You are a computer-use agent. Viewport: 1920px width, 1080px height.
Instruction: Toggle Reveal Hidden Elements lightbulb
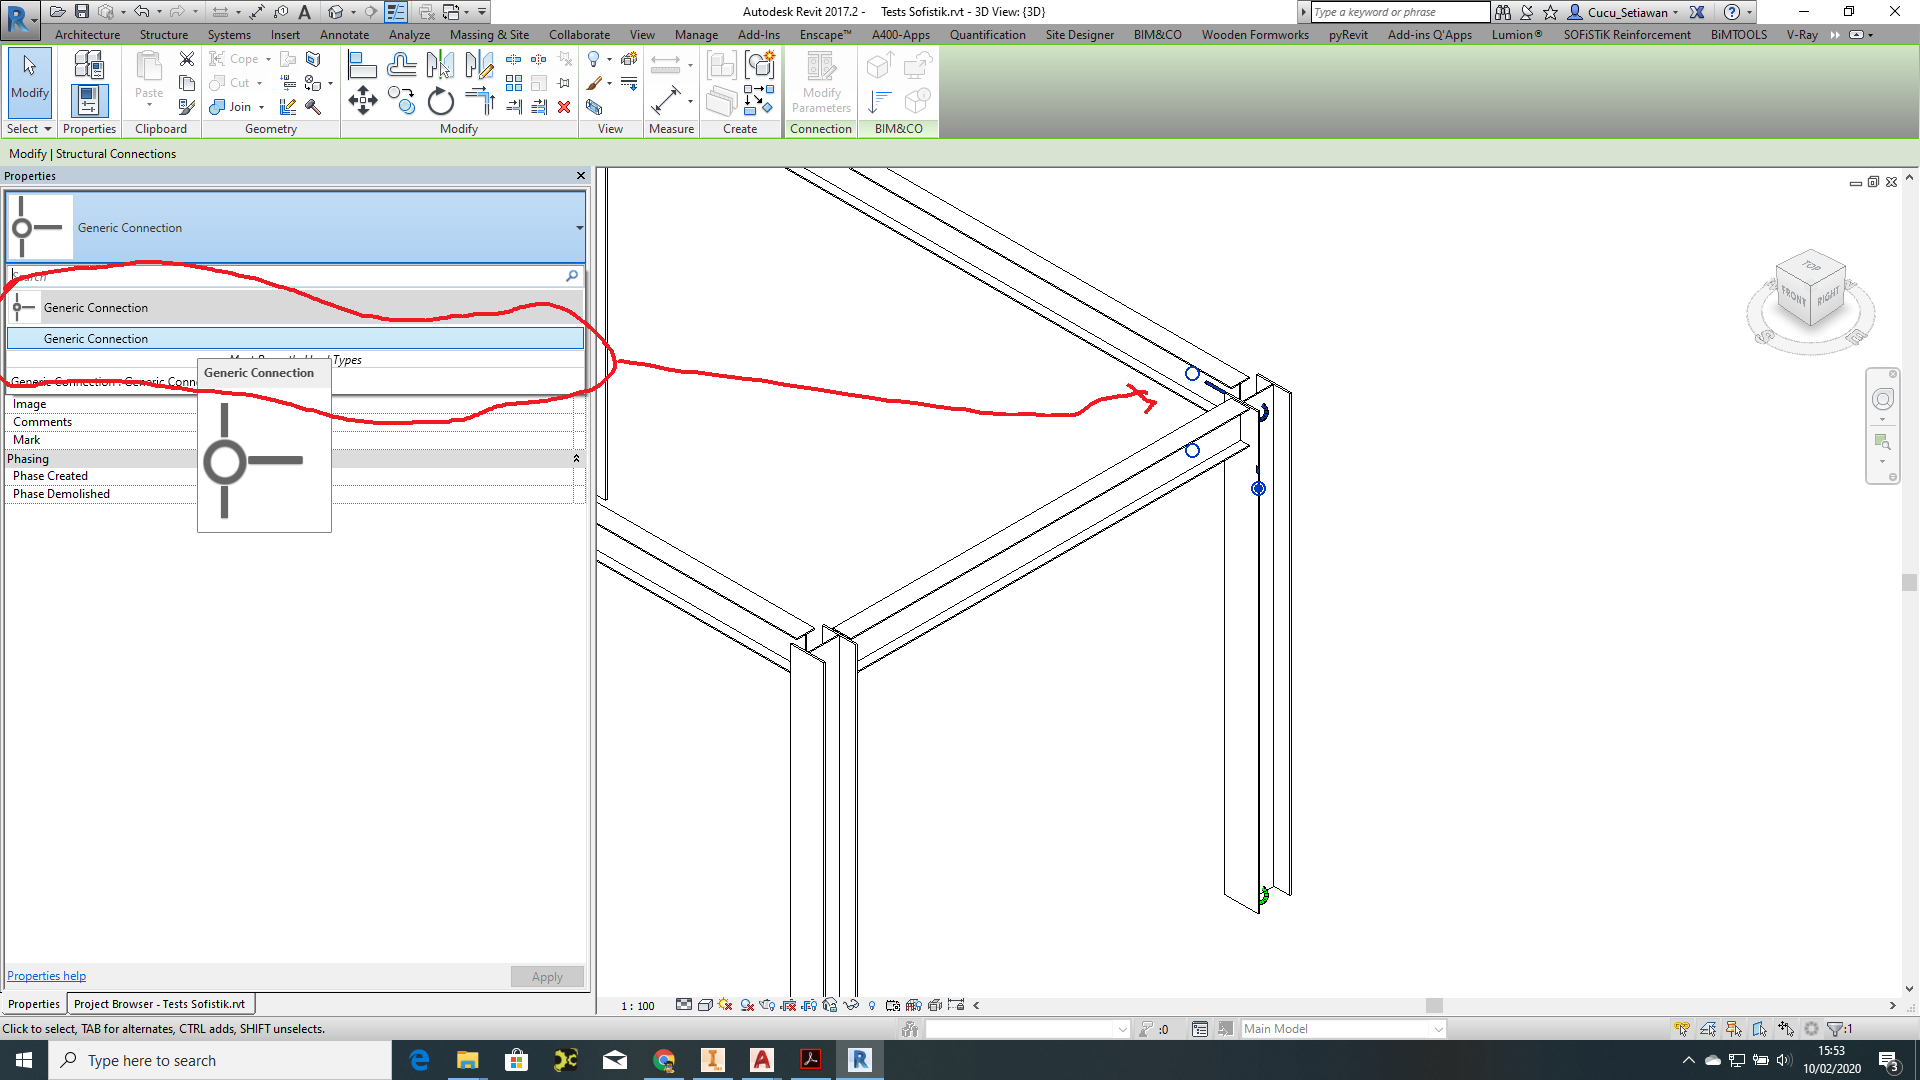(x=872, y=1005)
